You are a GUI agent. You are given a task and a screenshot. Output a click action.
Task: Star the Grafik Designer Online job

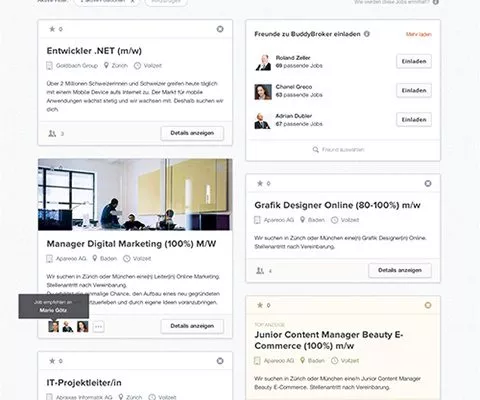point(260,183)
